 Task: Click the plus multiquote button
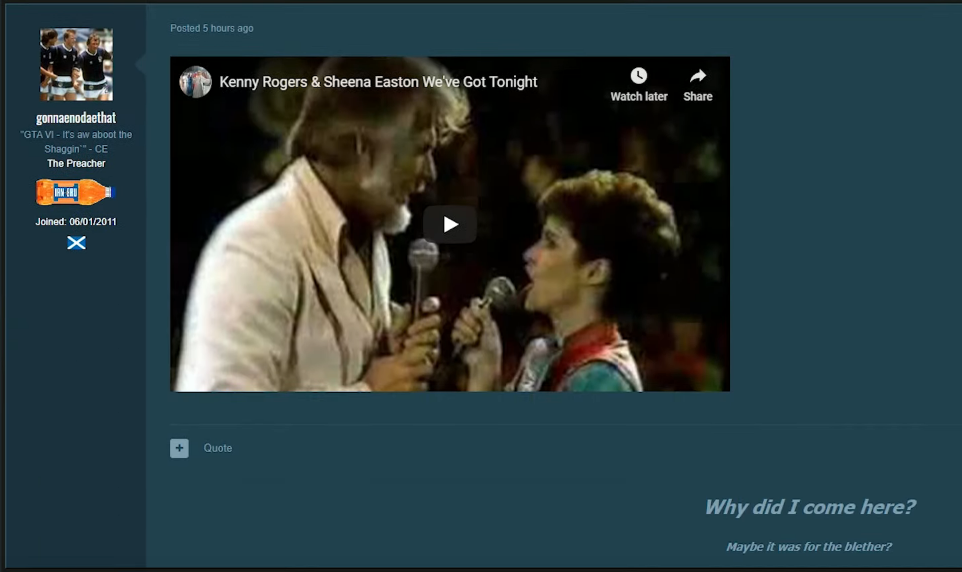pos(179,448)
